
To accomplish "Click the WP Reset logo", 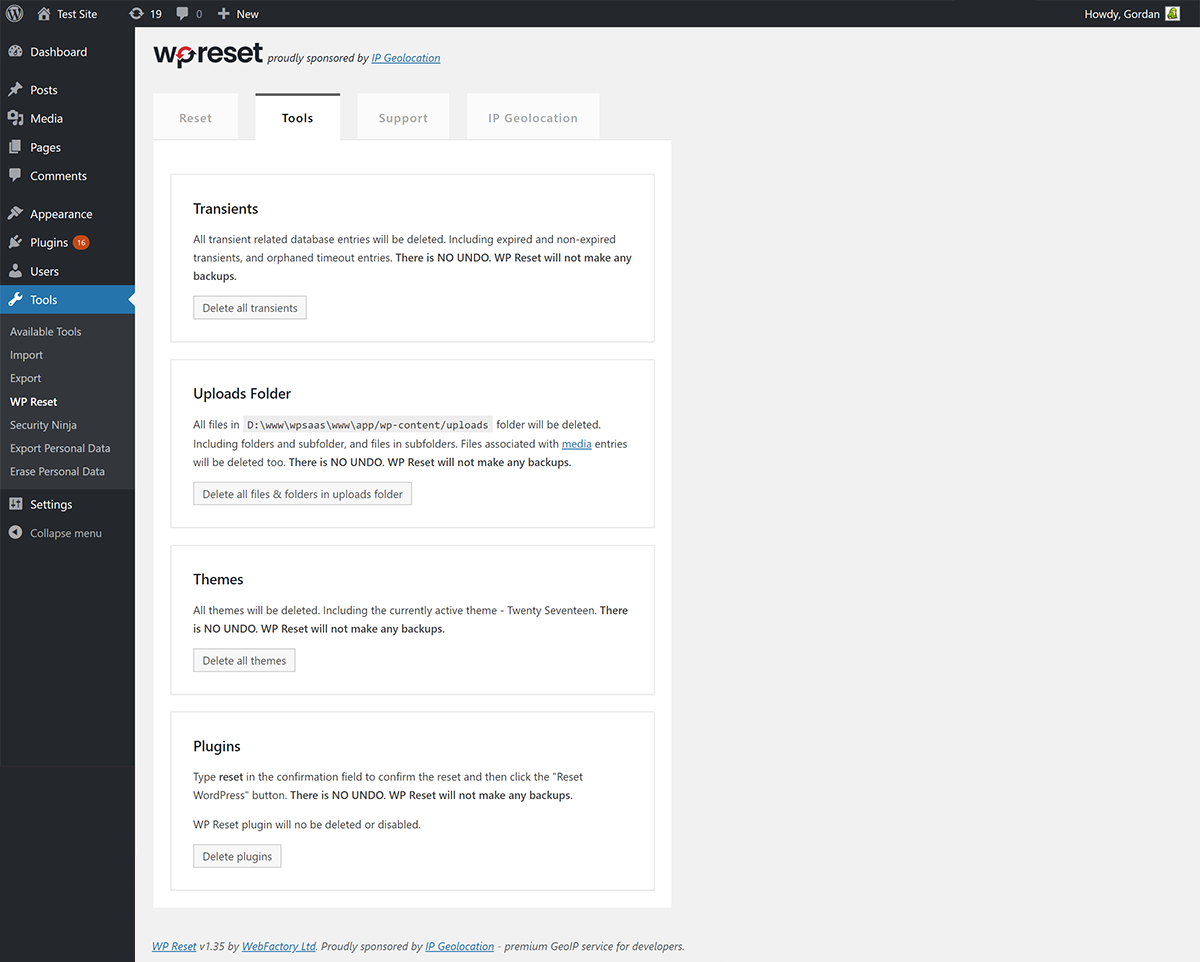I will point(208,54).
